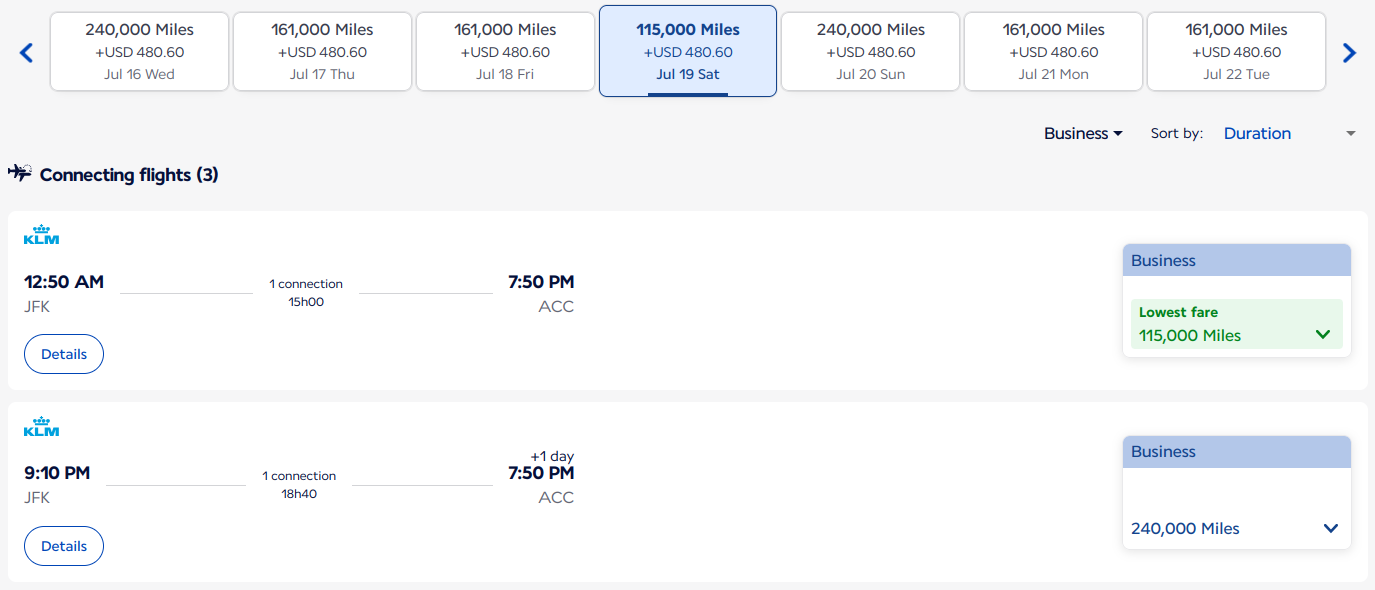
Task: Switch to the Jul 20 Sun date
Action: [870, 52]
